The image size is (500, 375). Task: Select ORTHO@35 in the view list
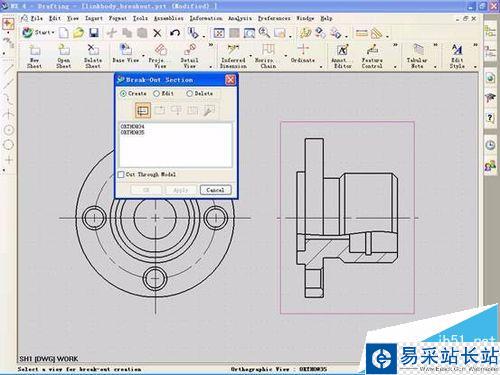pos(132,132)
